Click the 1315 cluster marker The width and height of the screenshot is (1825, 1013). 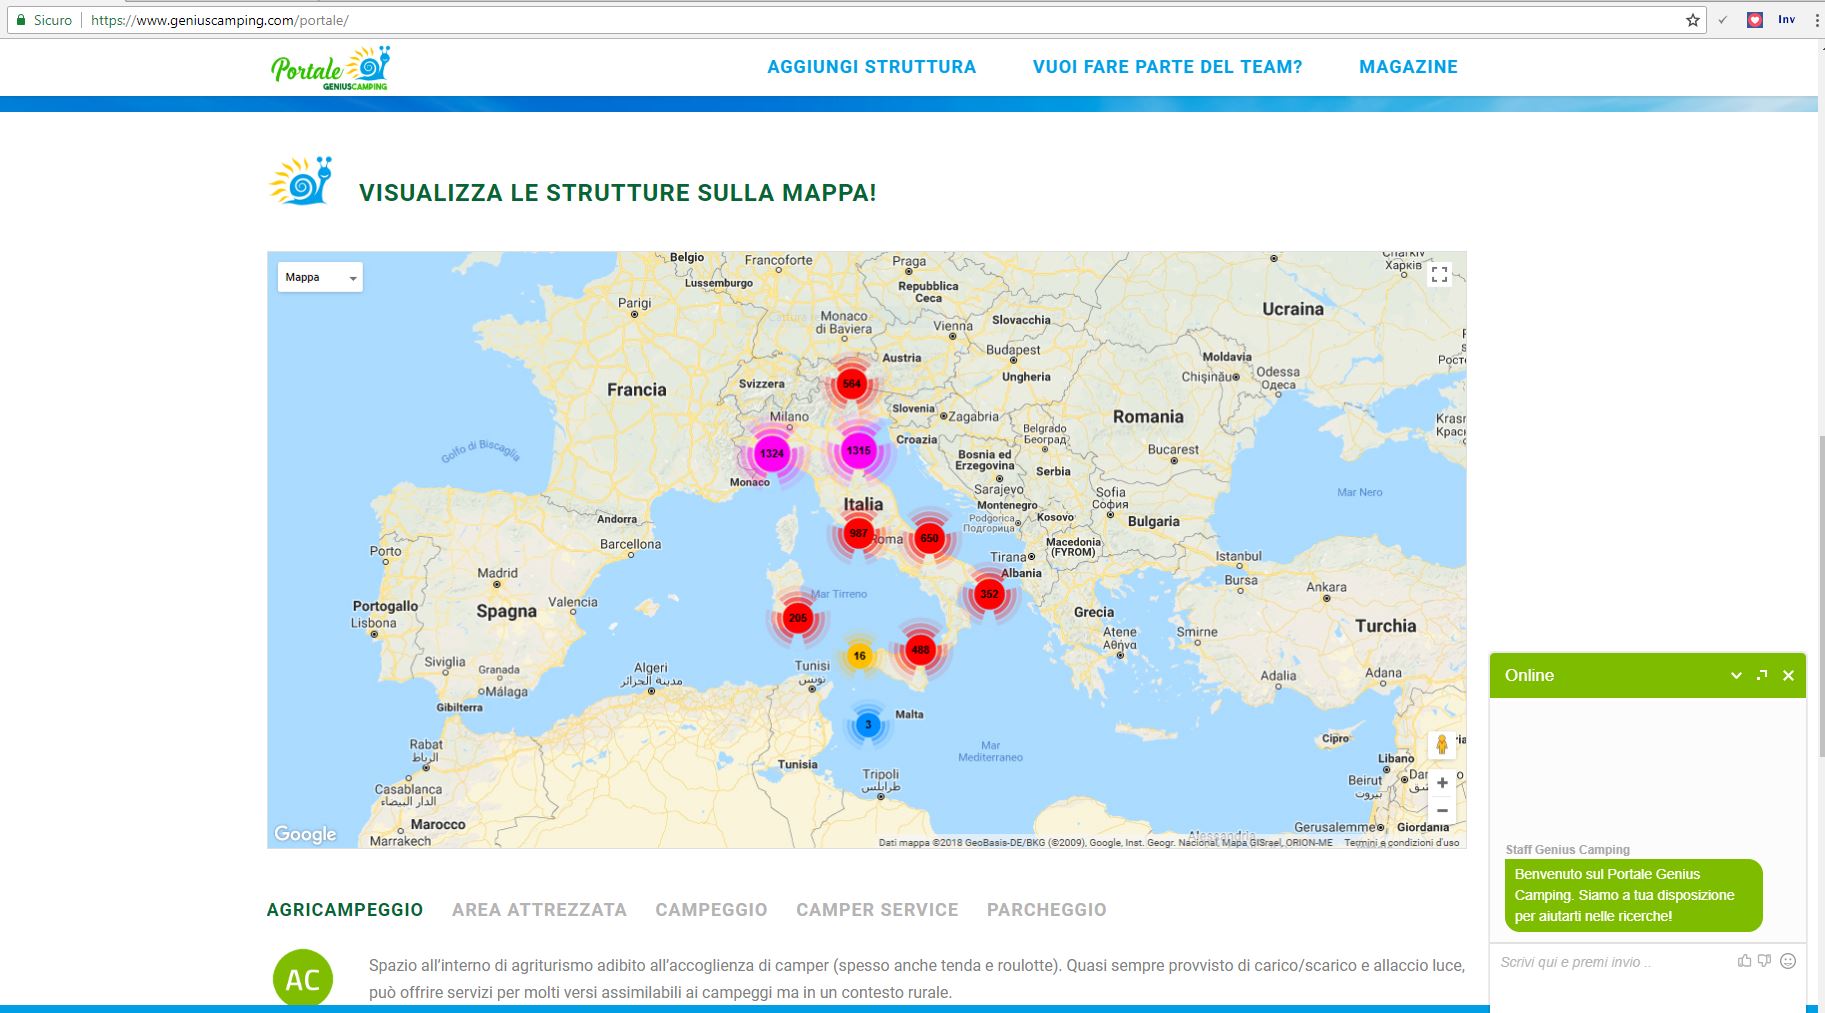pos(858,451)
